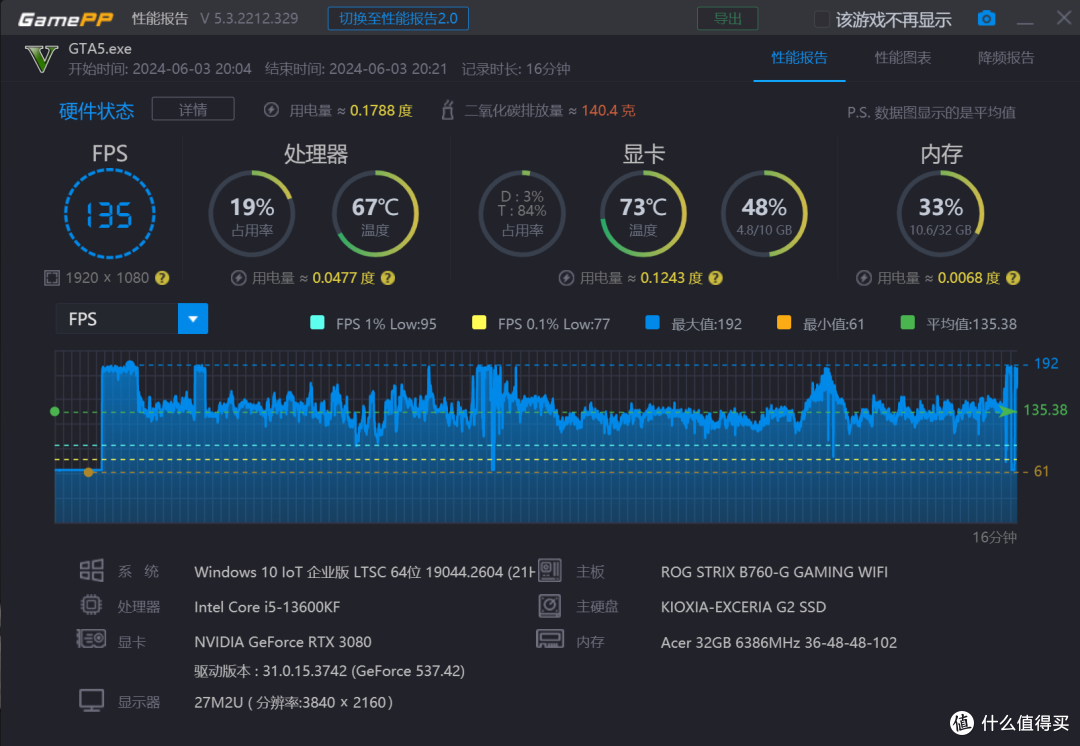
Task: Click the orange 最小值 legend swatch
Action: point(784,322)
